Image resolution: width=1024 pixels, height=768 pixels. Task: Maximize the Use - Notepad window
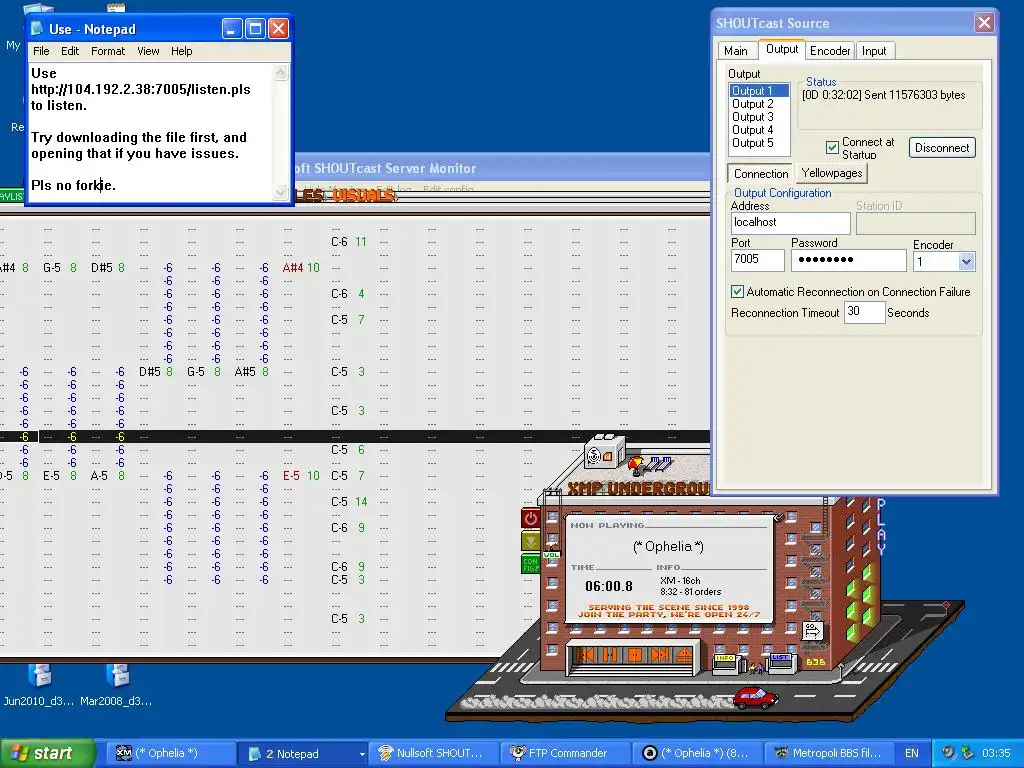click(x=255, y=28)
